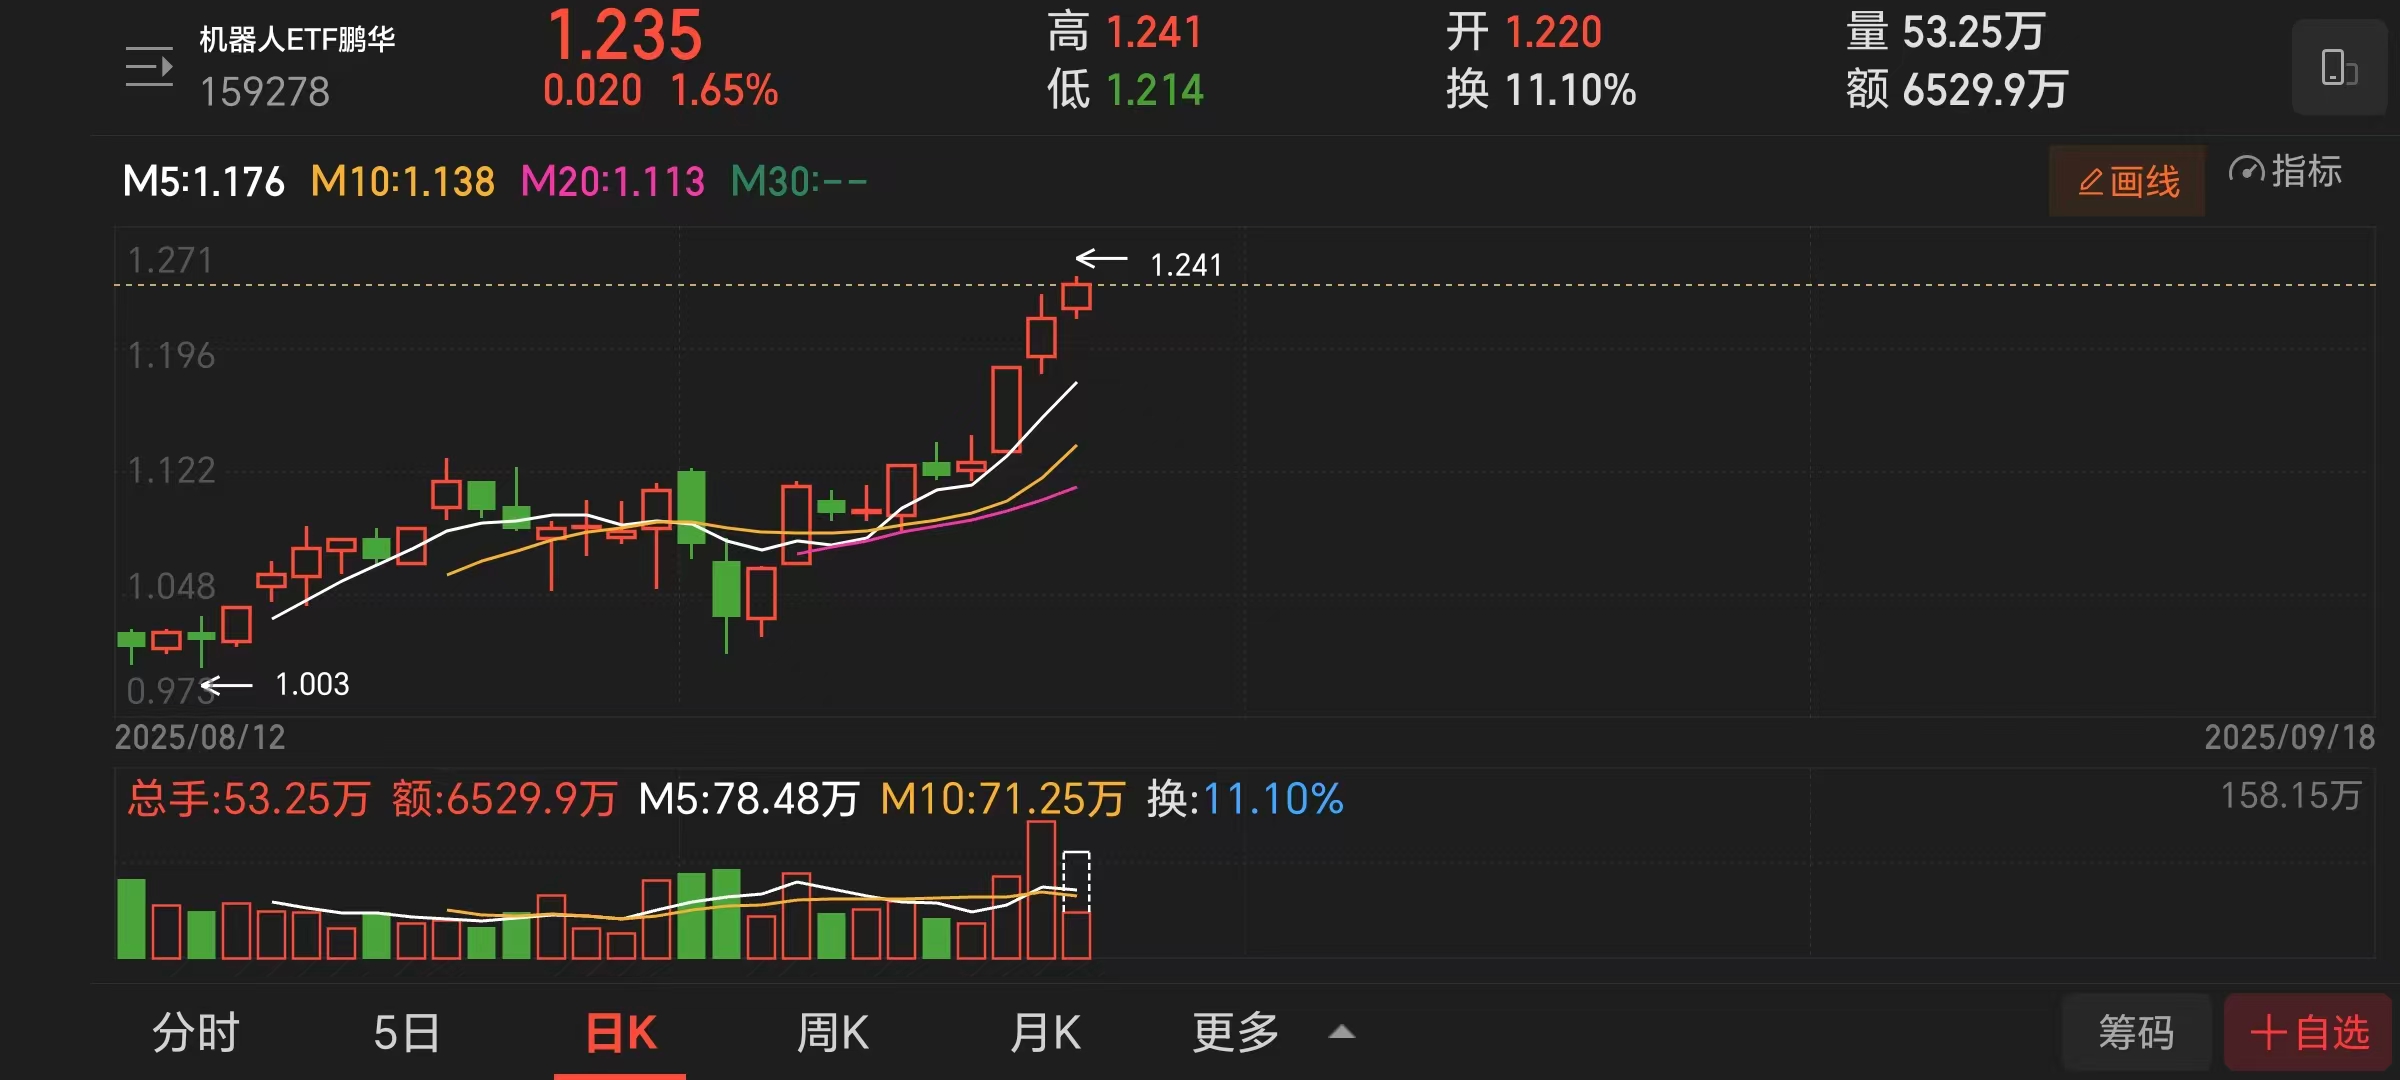Select the 日K daily candlestick tab

pos(620,1032)
